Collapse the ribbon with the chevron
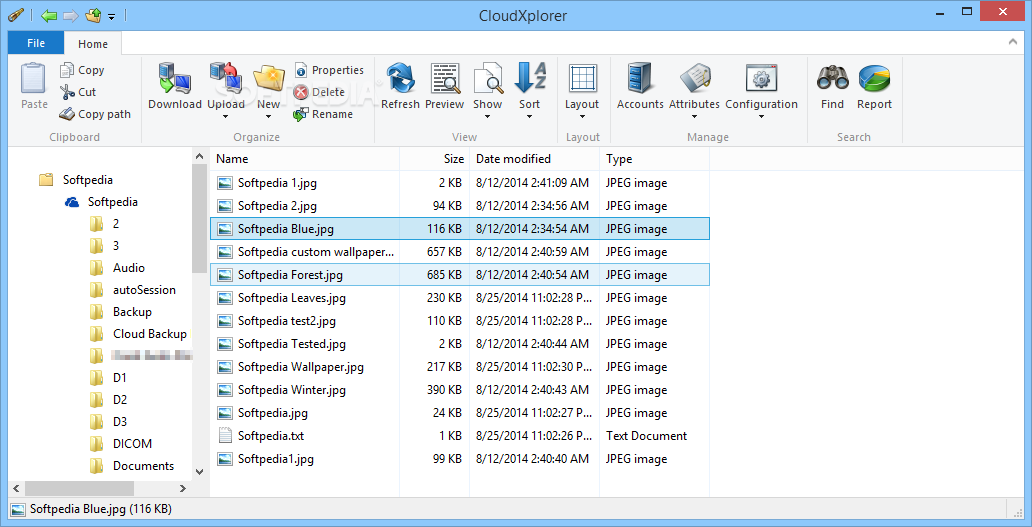 pyautogui.click(x=1013, y=42)
